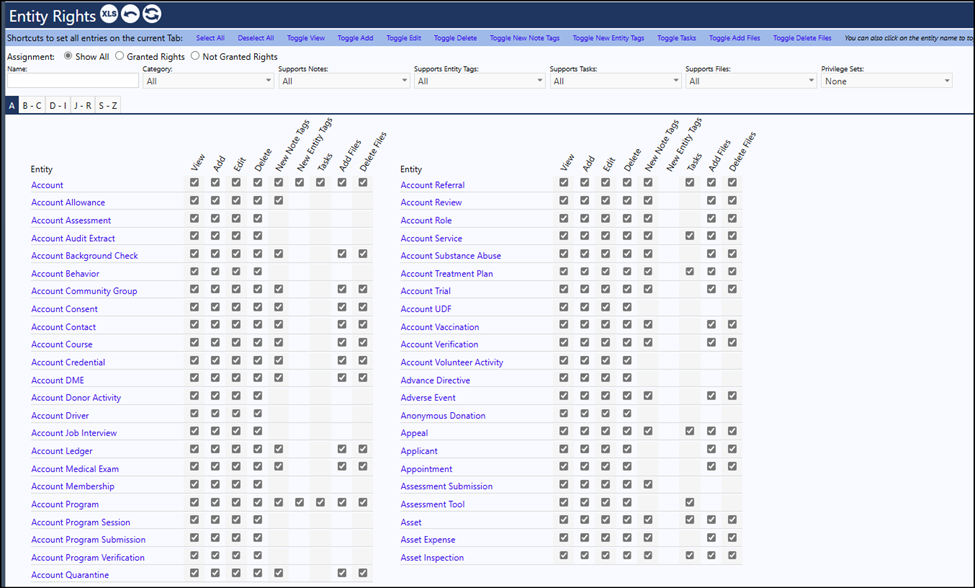
Task: Switch to the A tab
Action: coord(12,106)
